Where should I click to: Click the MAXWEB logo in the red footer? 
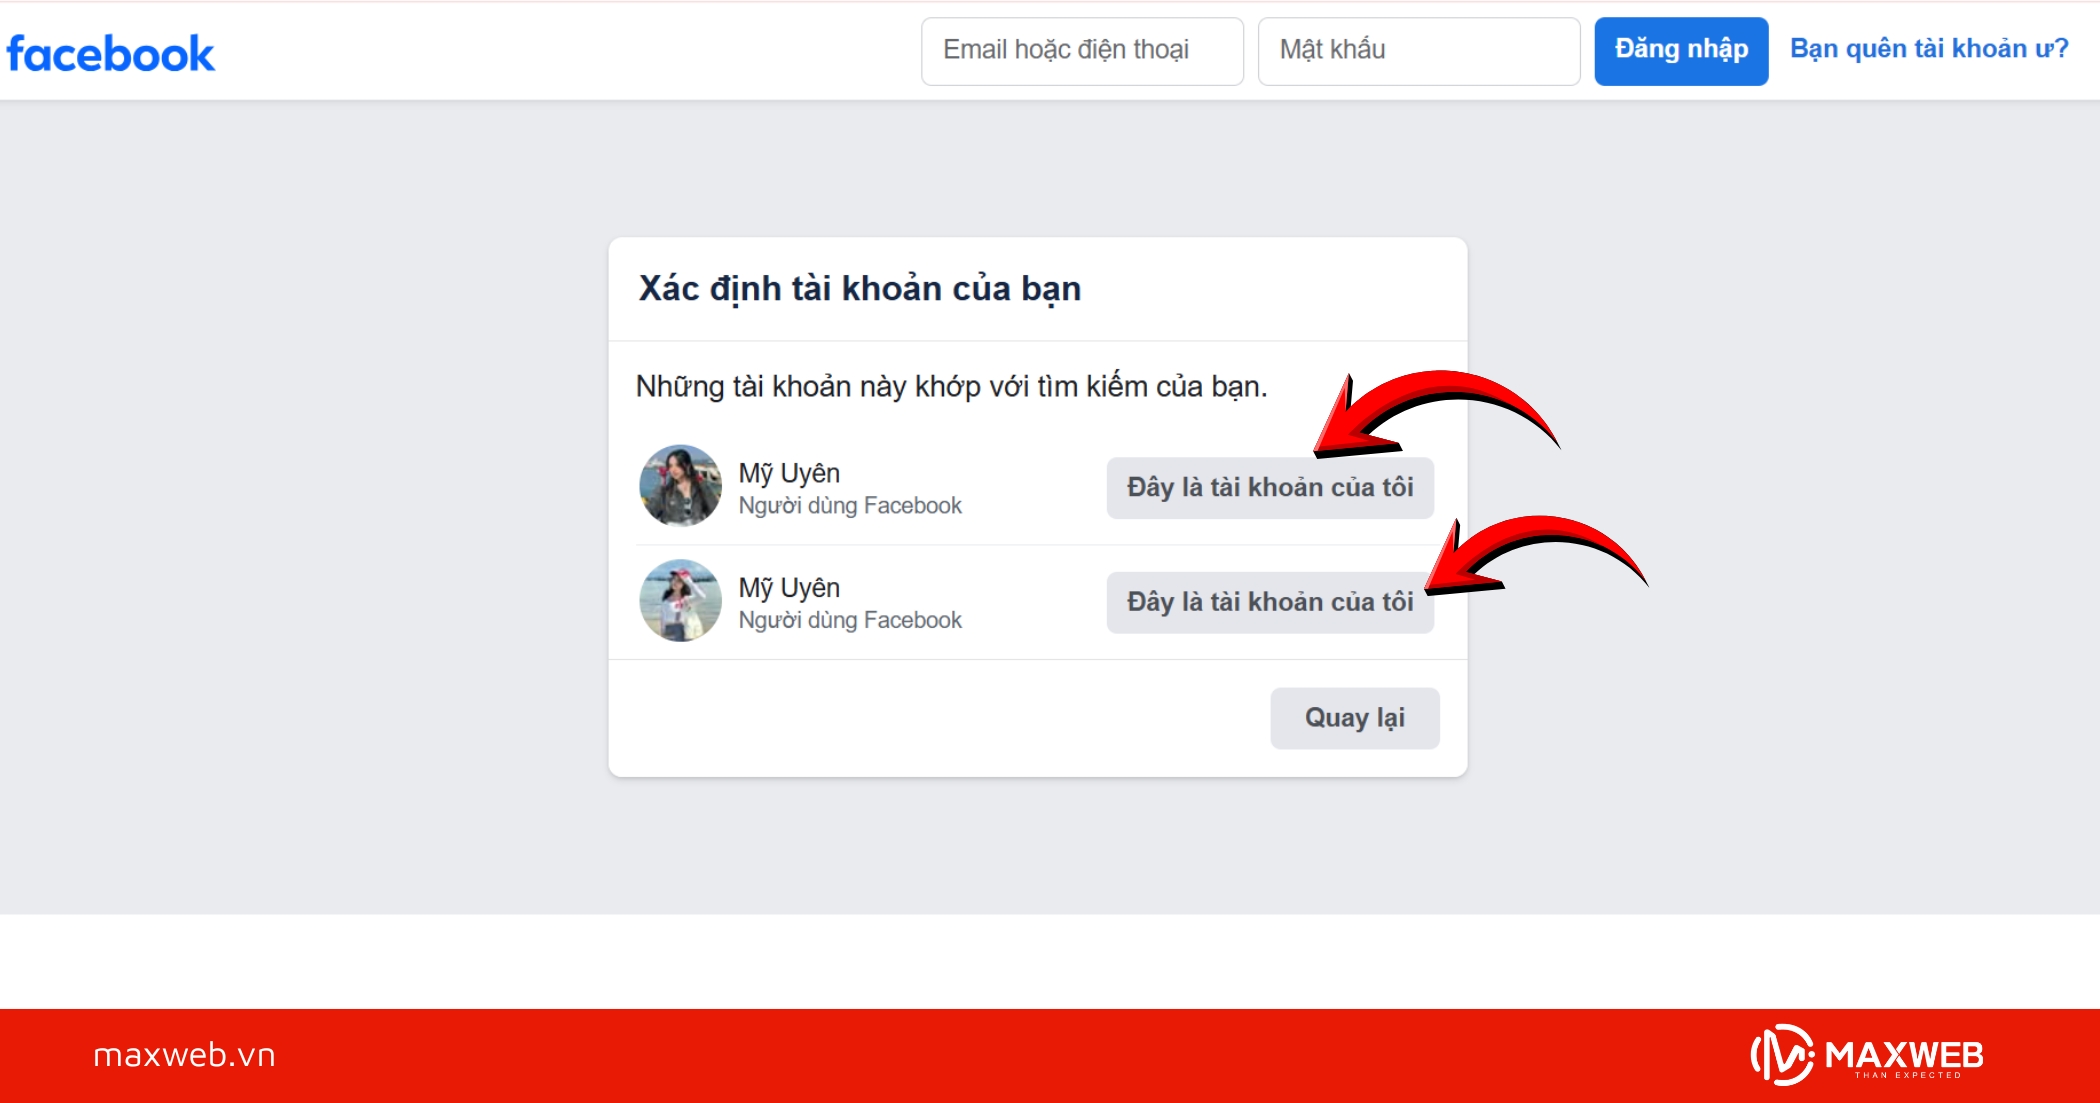[1867, 1055]
